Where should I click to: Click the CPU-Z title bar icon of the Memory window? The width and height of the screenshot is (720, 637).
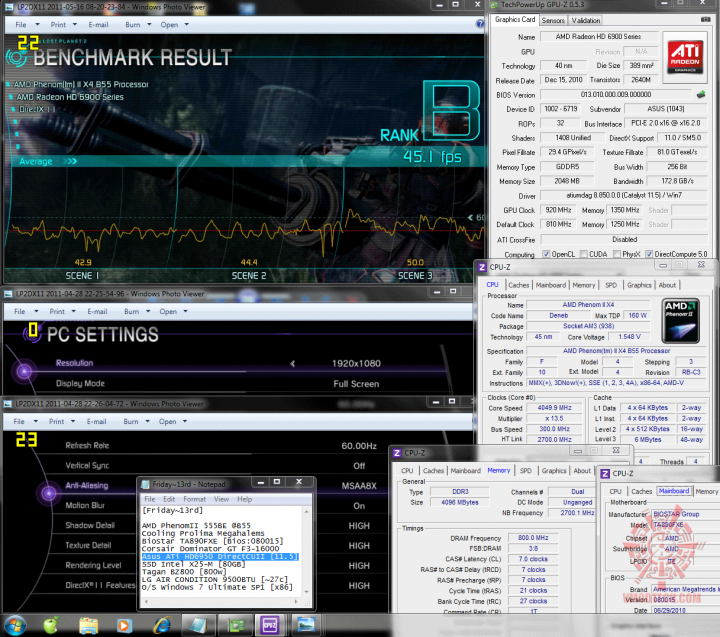[x=397, y=453]
